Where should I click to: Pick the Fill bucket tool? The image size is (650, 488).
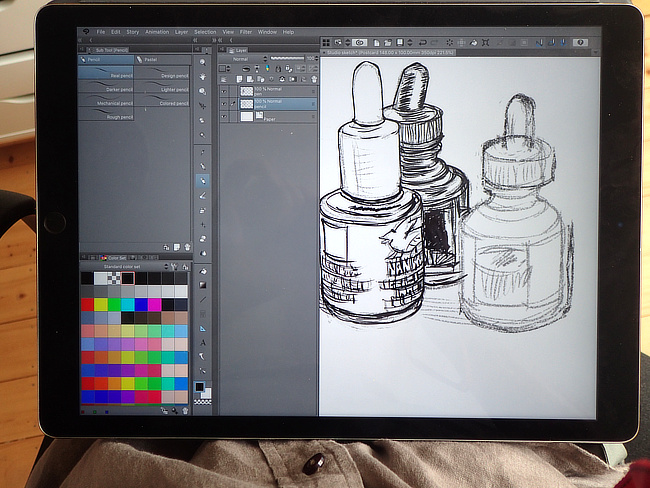coord(203,270)
